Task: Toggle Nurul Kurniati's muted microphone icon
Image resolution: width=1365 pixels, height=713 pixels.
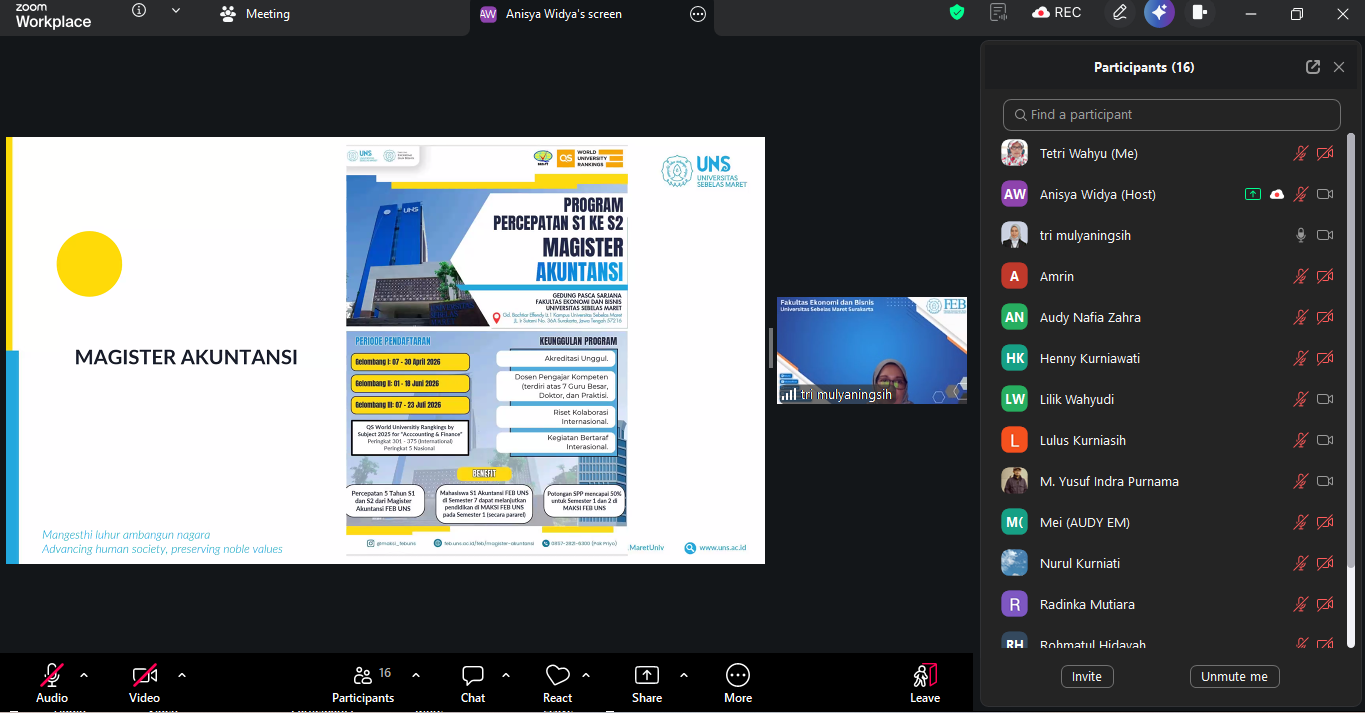Action: 1301,563
